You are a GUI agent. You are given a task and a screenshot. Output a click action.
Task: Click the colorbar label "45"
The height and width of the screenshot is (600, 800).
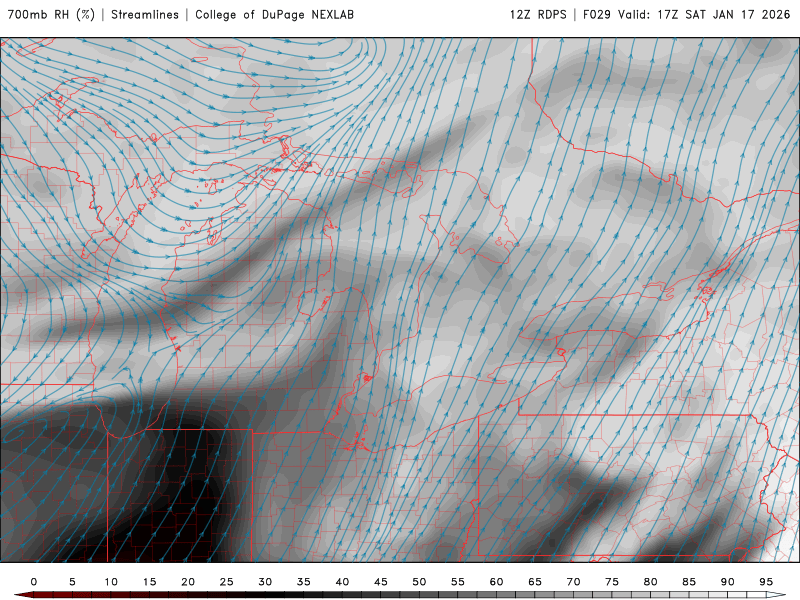[381, 582]
